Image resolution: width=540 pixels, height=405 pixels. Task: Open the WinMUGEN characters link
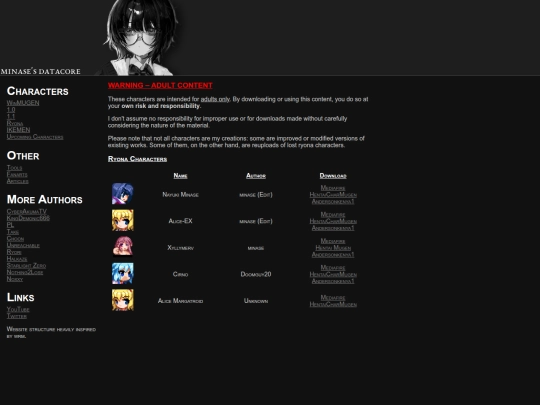coord(23,103)
